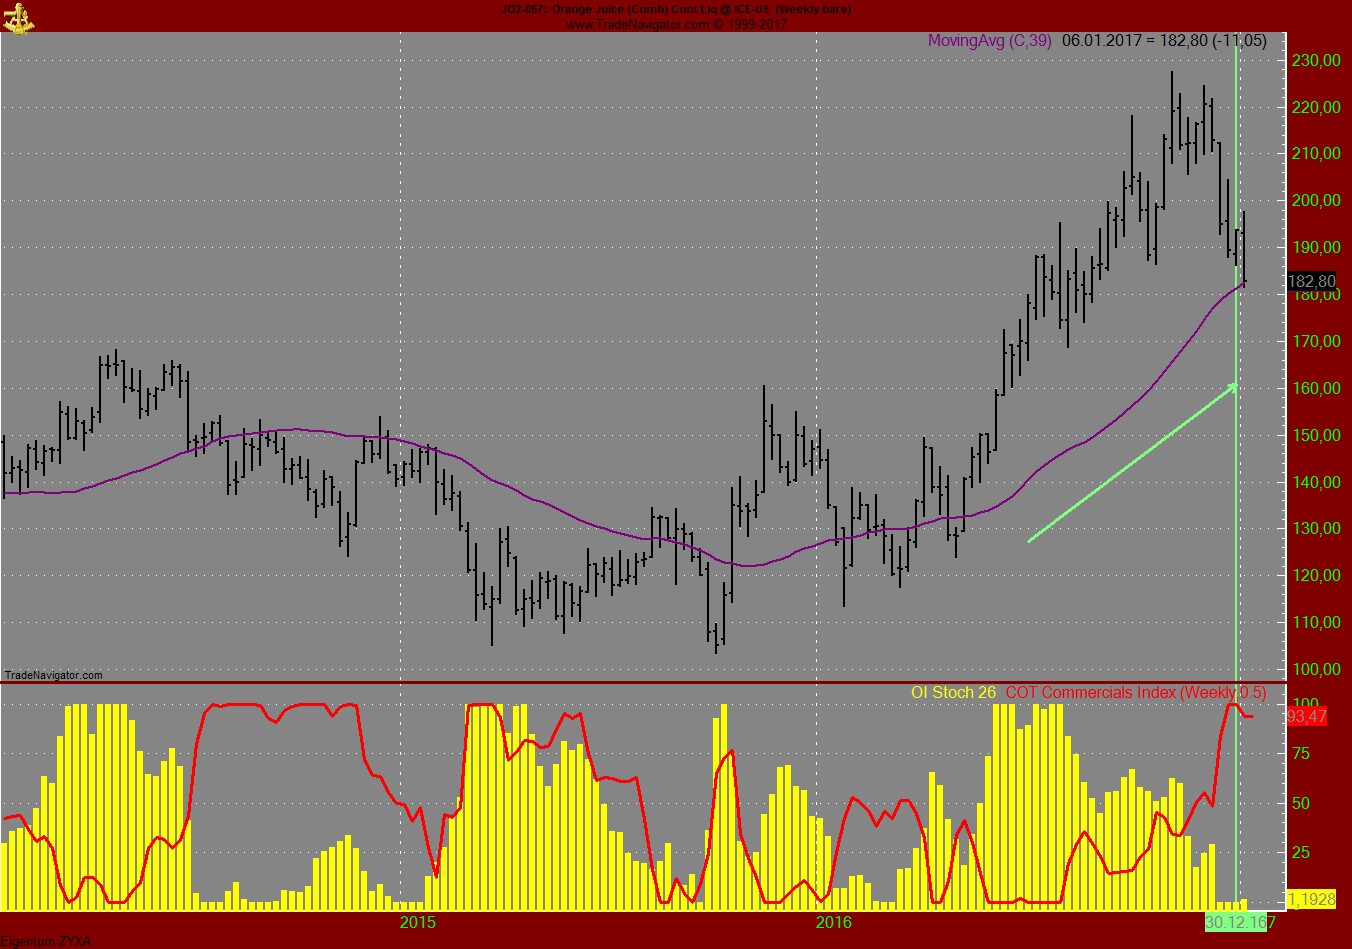Toggle the COT Commercials Index (Weekly 0.5) overlay
This screenshot has height=949, width=1352.
pos(1135,691)
